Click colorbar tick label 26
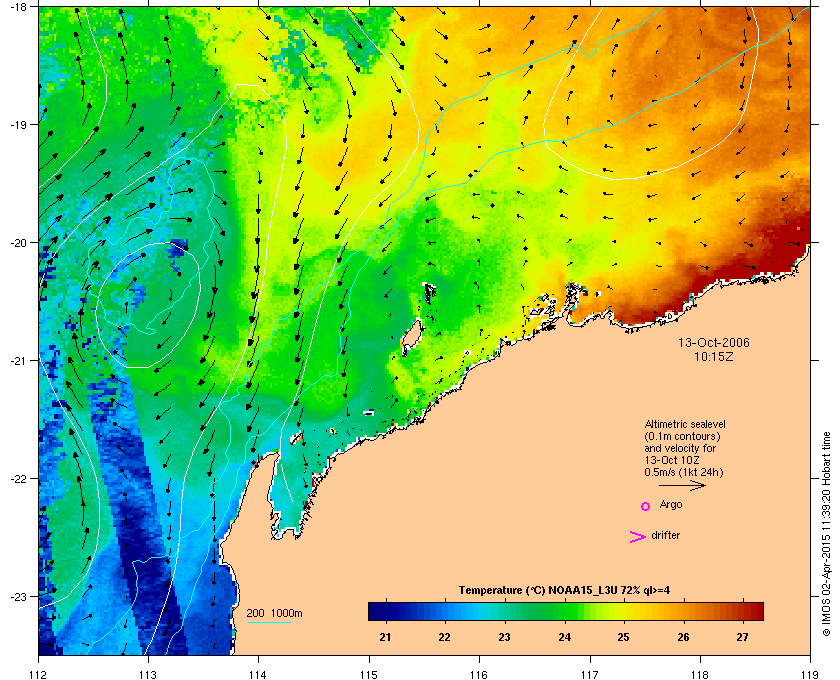Viewport: 840px width, 680px height. tap(683, 638)
